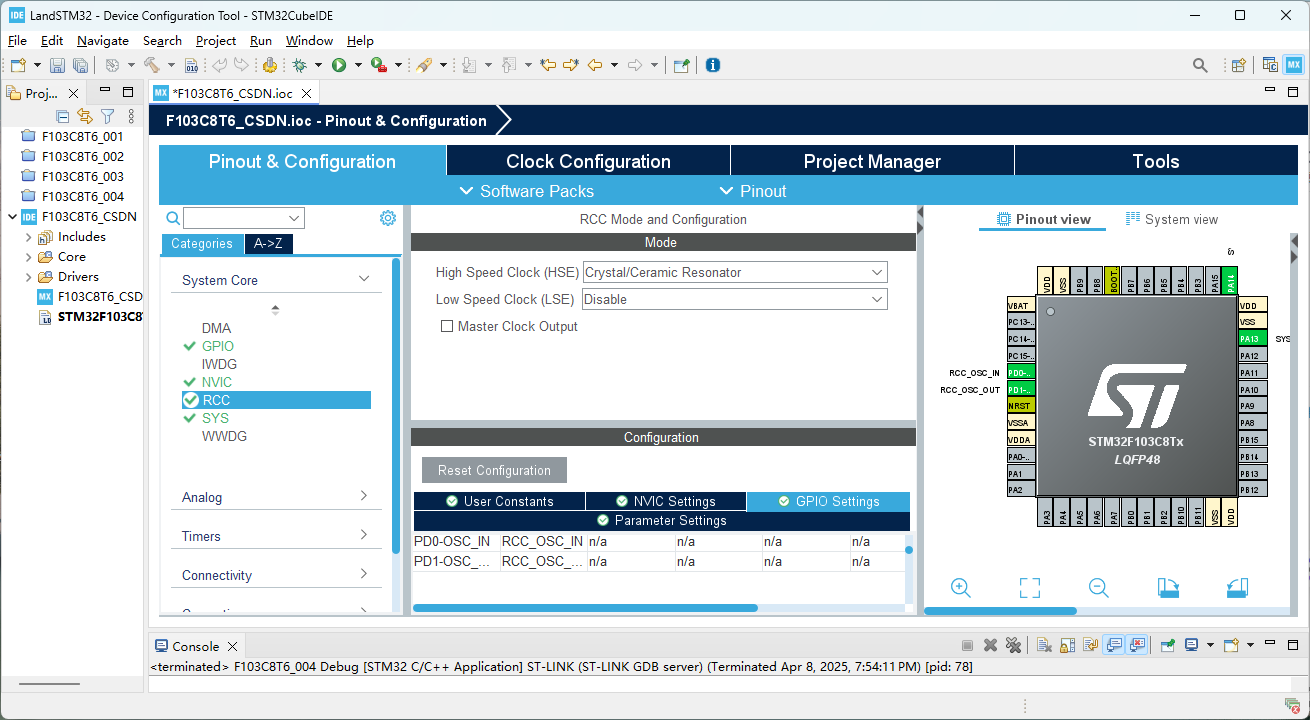Image resolution: width=1310 pixels, height=720 pixels.
Task: Click the blue Information center icon
Action: (712, 65)
